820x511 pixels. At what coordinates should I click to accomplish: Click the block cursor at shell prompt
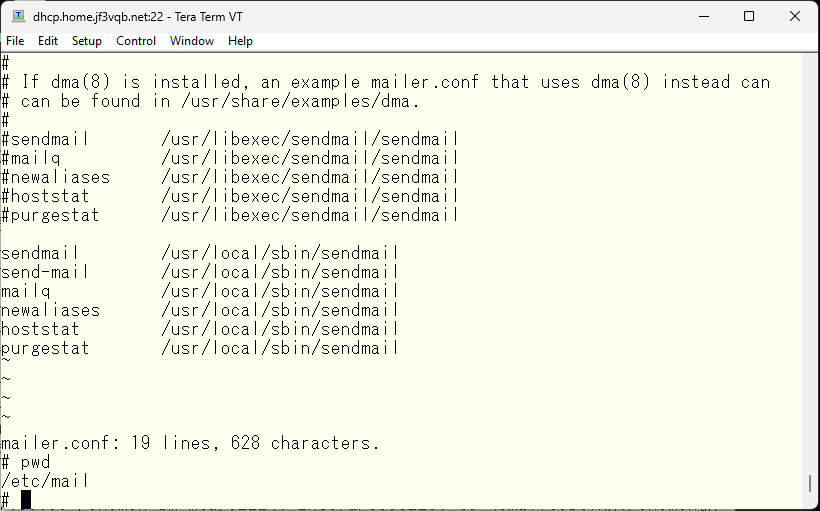pyautogui.click(x=26, y=500)
